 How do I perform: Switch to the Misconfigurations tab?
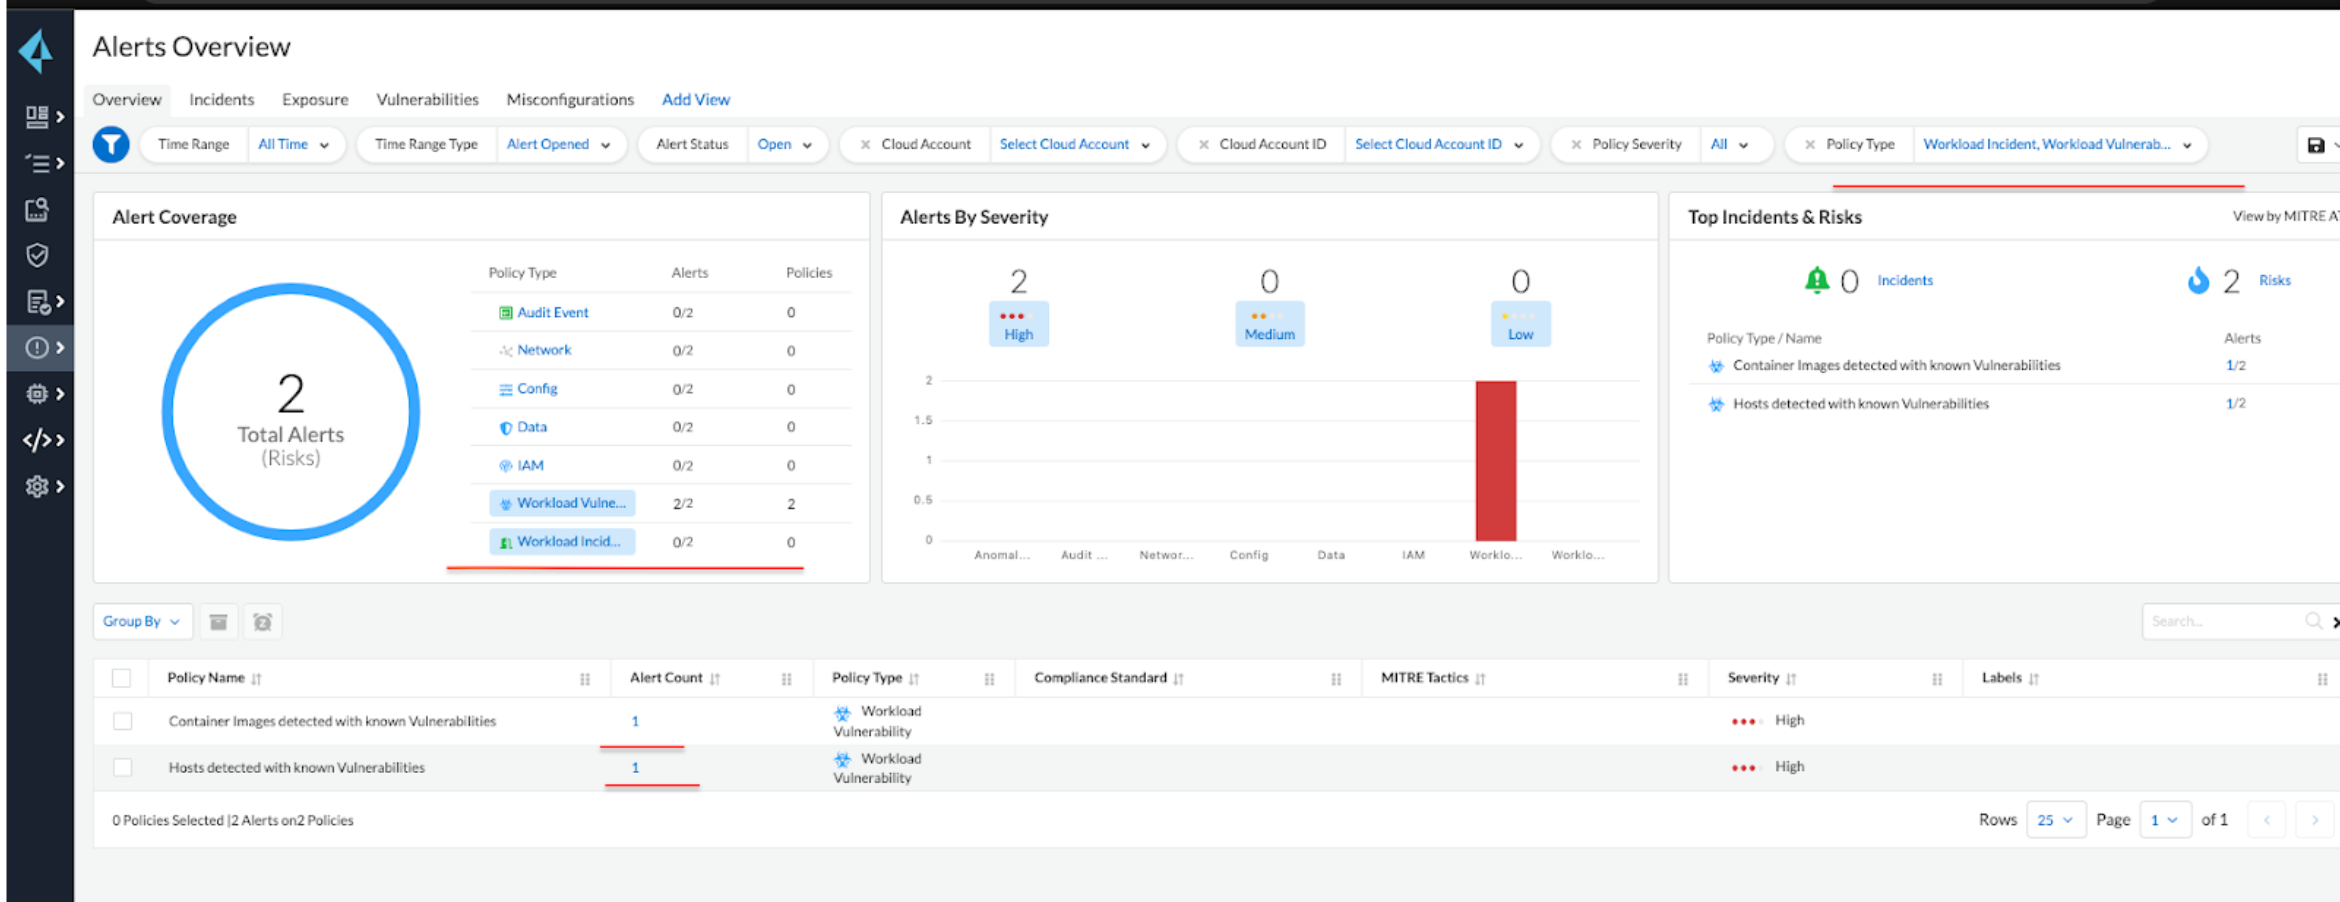[570, 99]
